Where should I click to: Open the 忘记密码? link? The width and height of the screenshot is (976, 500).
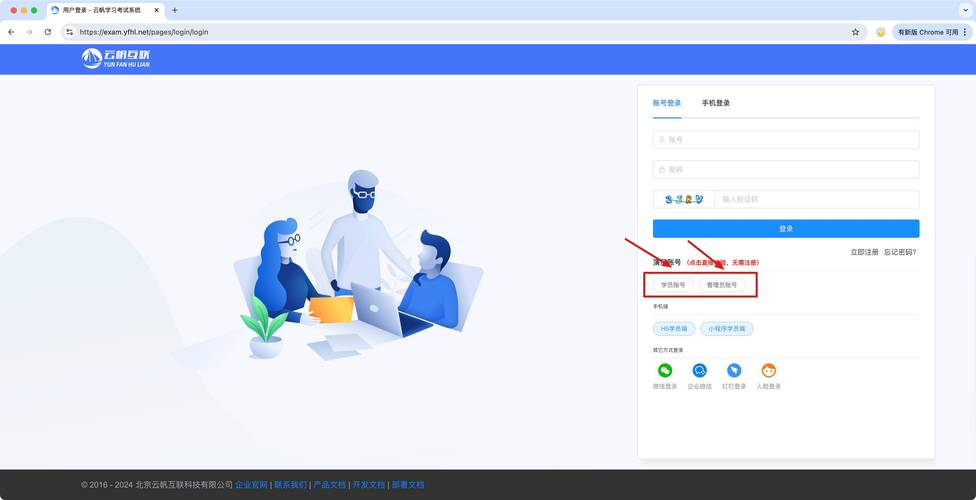point(900,252)
